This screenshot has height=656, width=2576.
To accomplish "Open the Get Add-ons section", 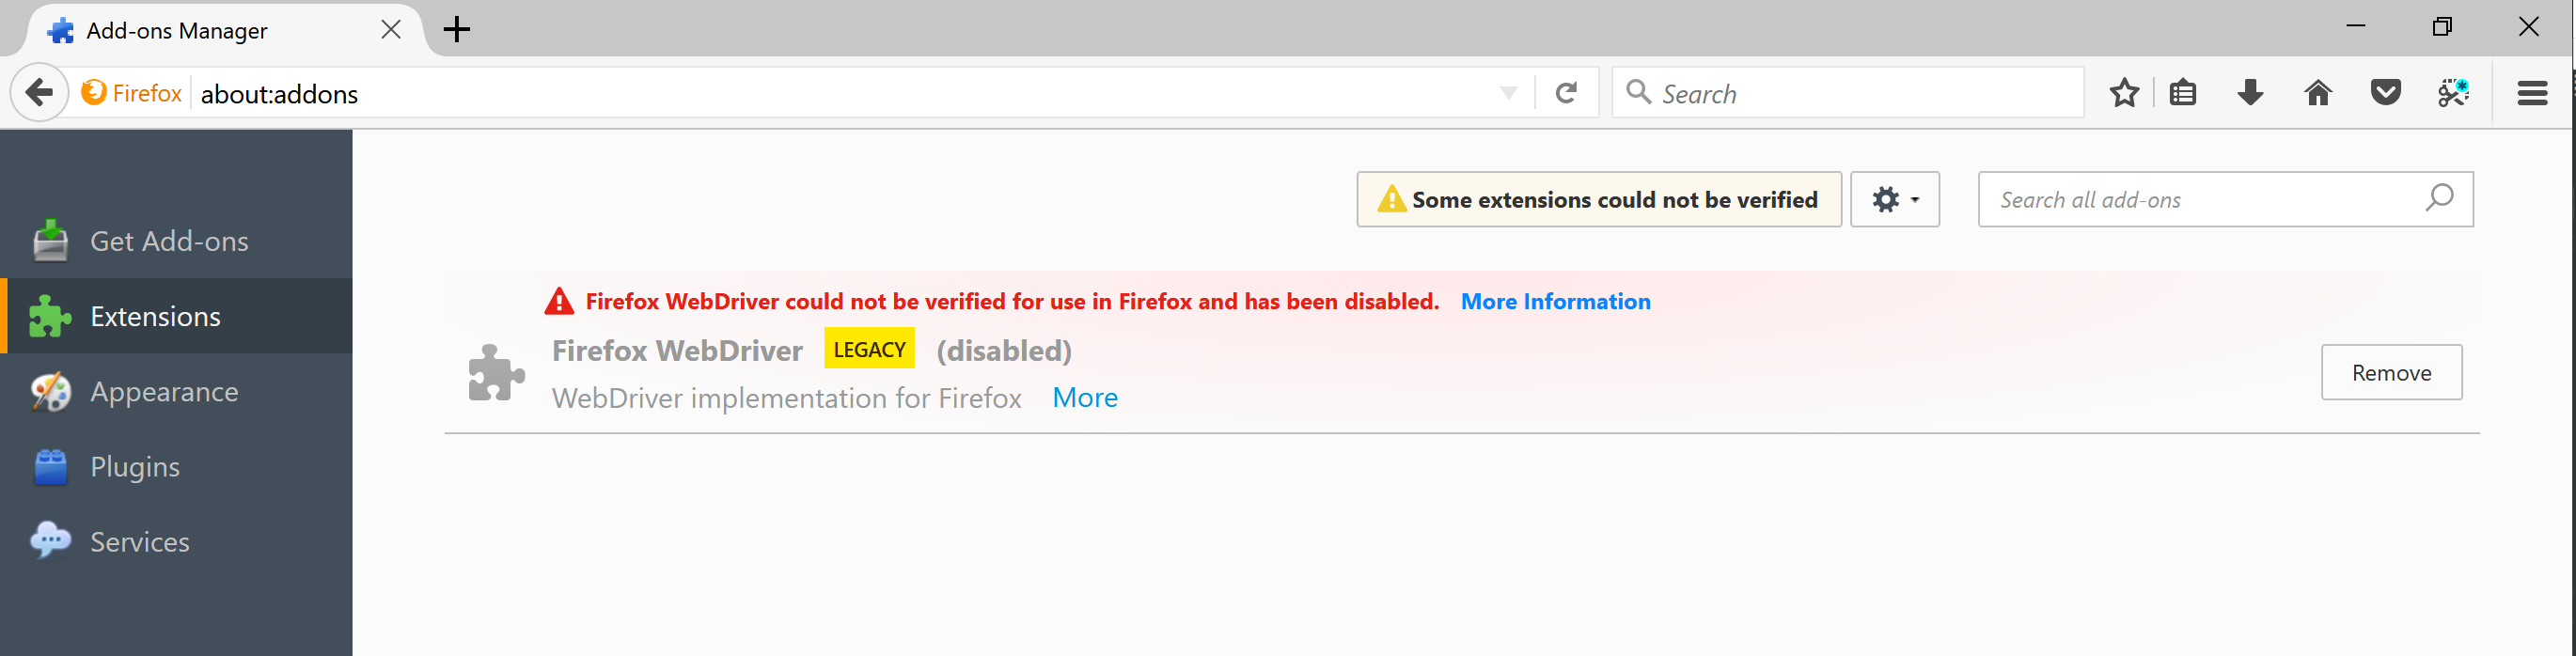I will pos(168,240).
